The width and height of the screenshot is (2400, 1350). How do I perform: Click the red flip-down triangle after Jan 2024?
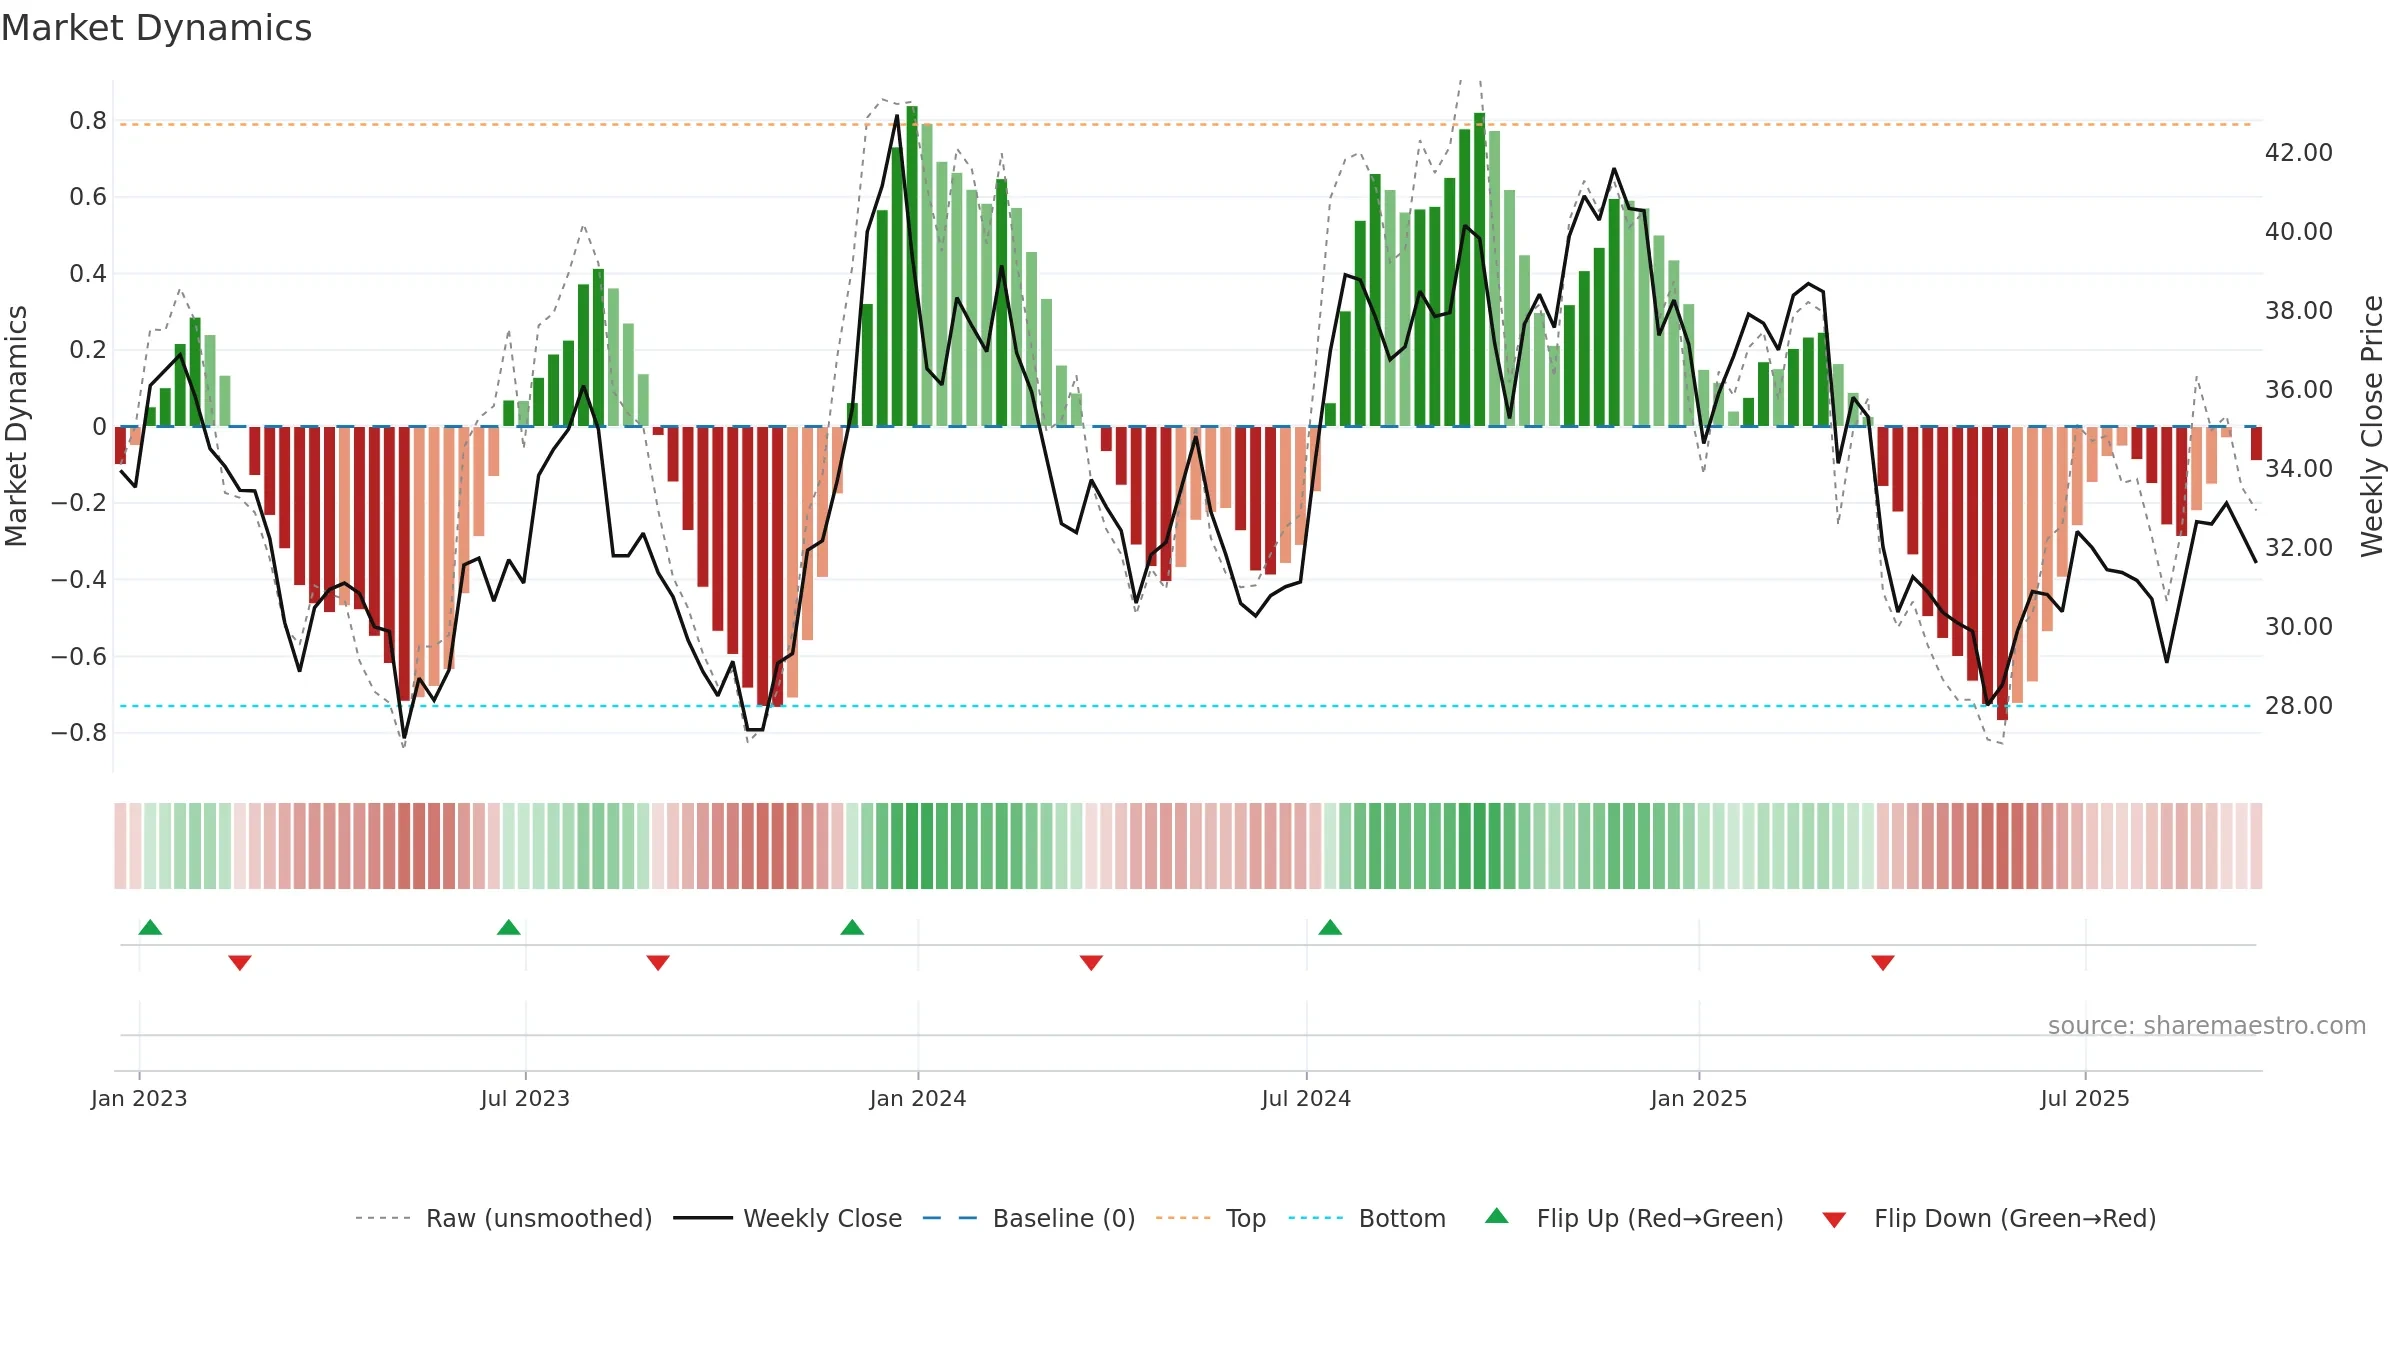[1091, 963]
